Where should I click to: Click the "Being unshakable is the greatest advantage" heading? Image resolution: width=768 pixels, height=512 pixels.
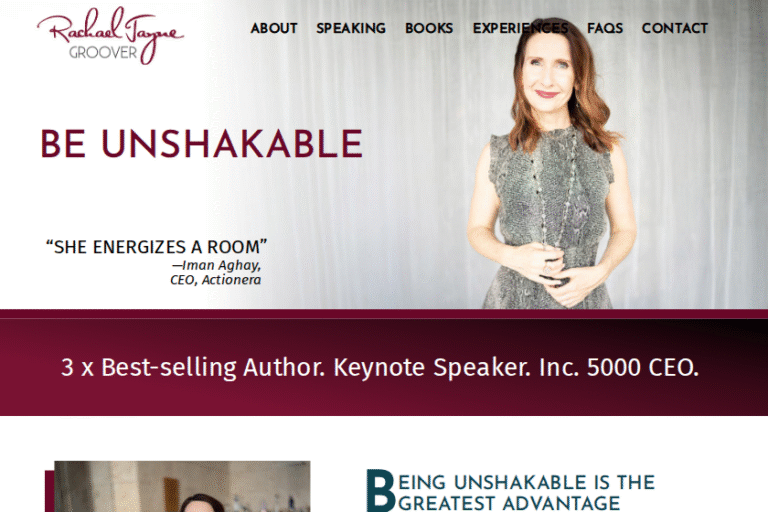click(510, 492)
